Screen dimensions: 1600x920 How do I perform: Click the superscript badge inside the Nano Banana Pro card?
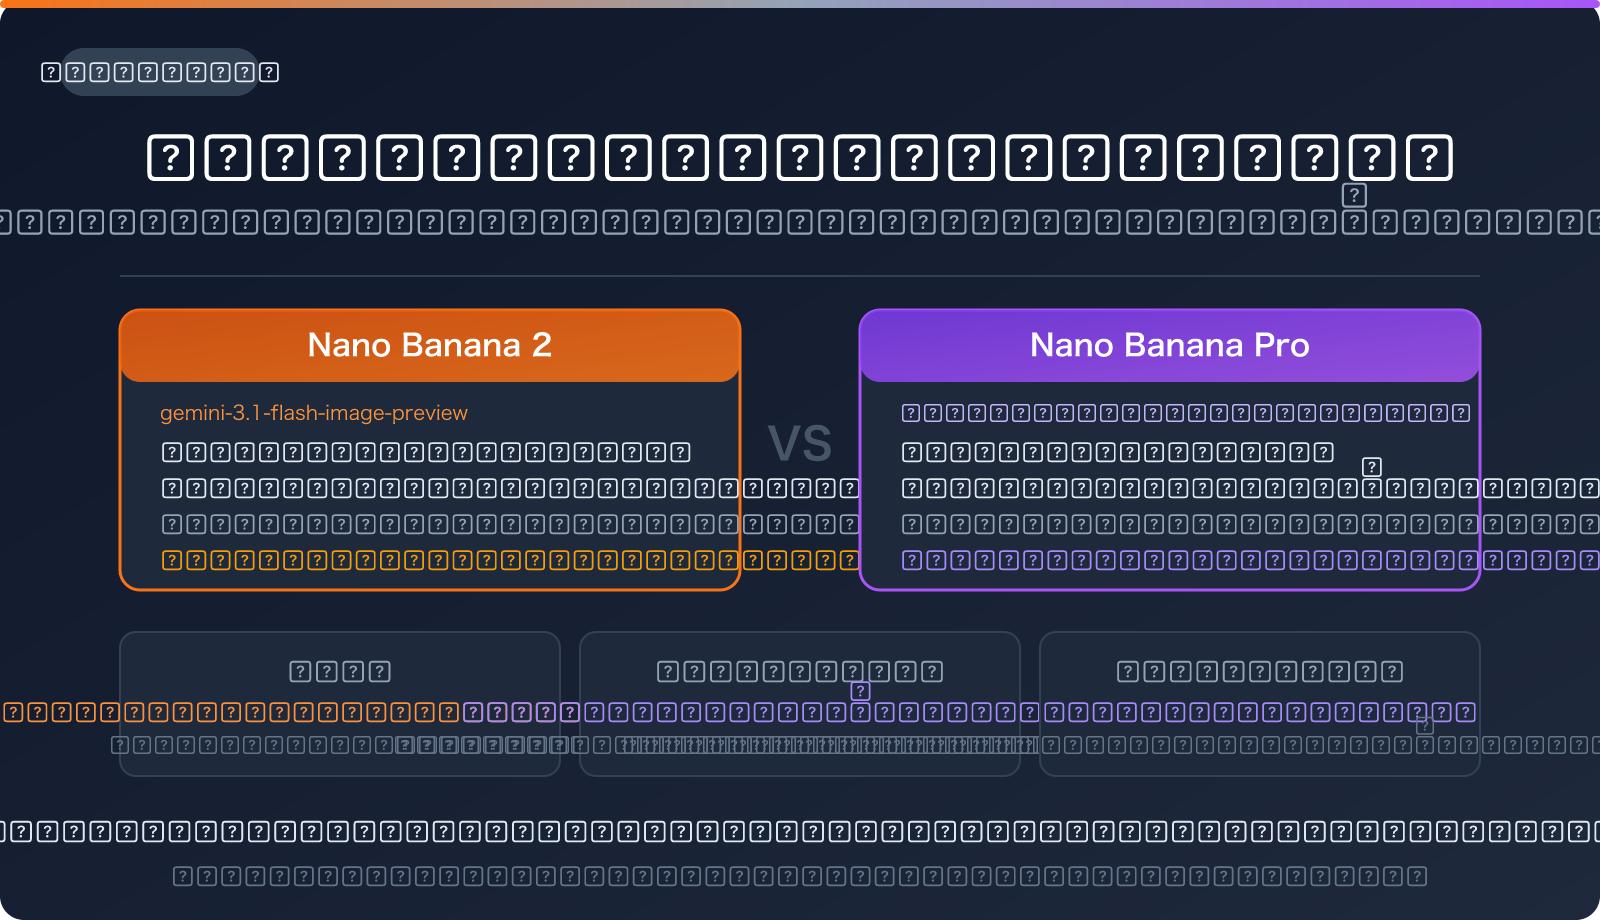click(1370, 466)
